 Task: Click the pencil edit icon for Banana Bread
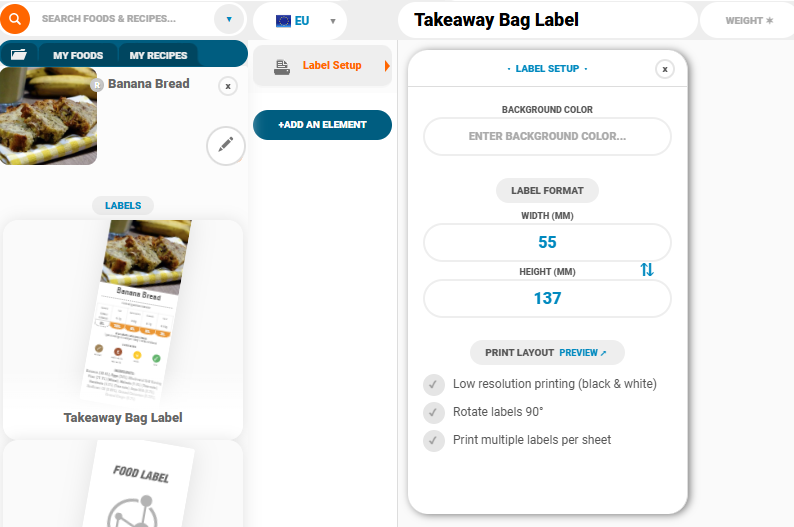226,146
